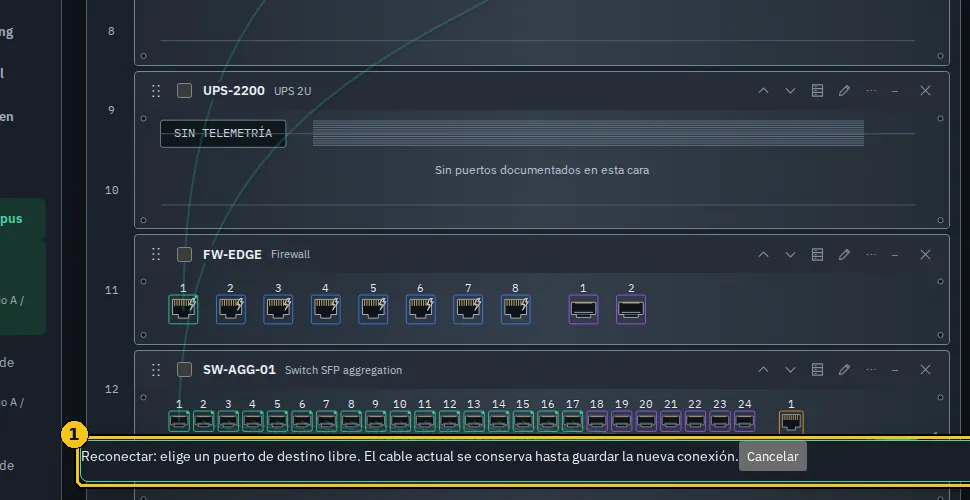Select FW-EDGE RJ45 port 1
The image size is (970, 500).
coord(183,309)
